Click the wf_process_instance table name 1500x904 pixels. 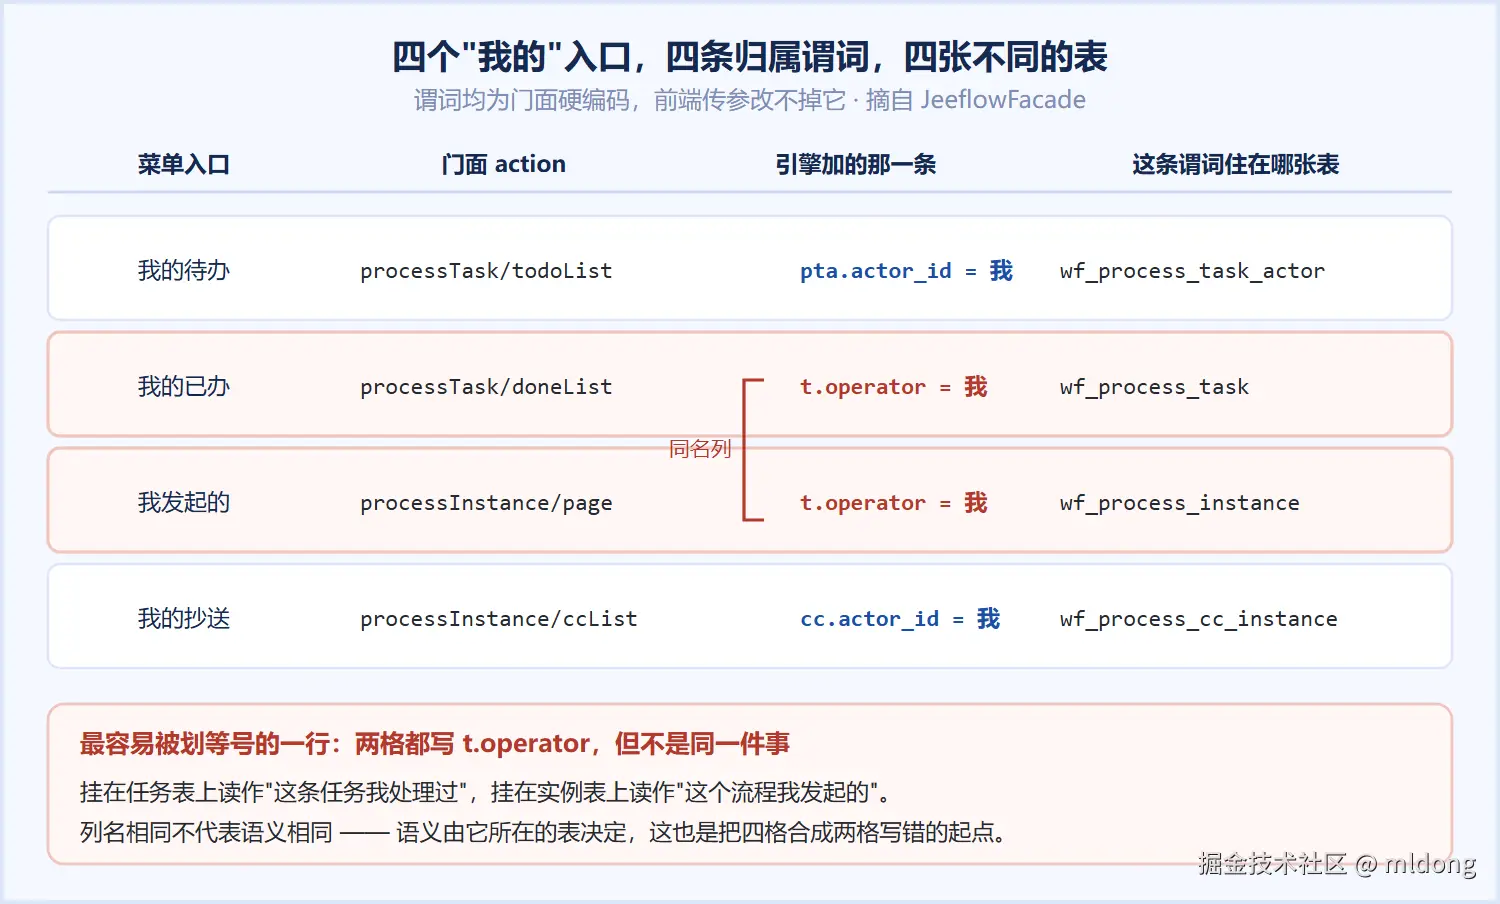coord(1180,503)
